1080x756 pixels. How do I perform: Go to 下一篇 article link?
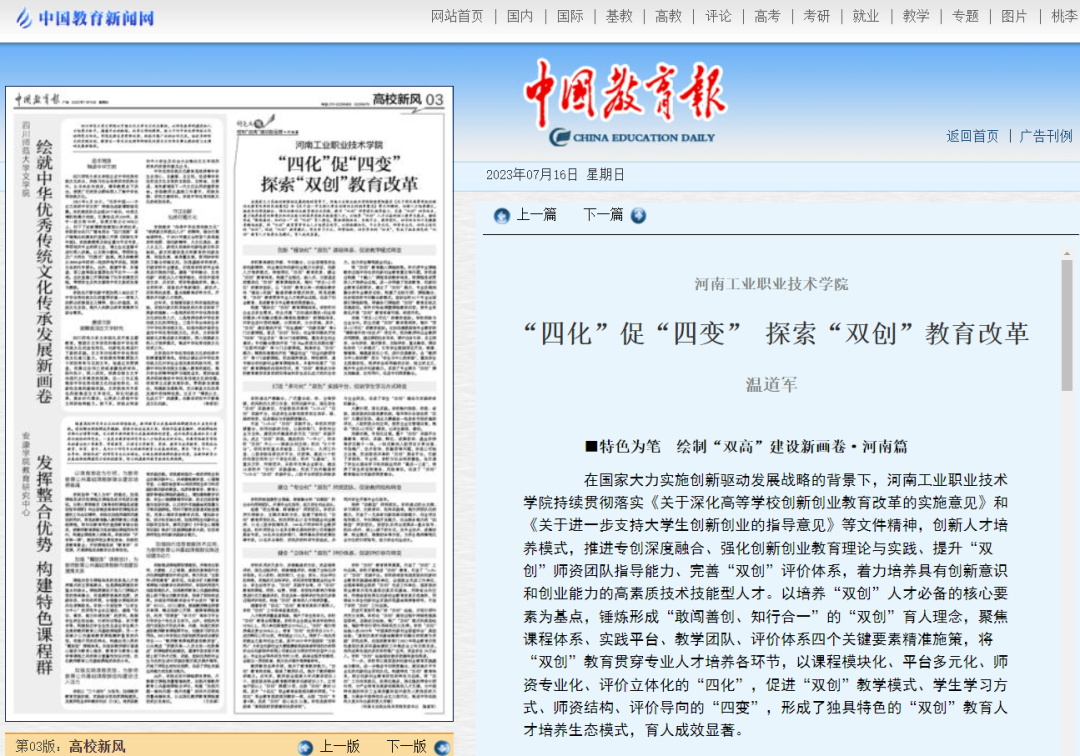603,216
